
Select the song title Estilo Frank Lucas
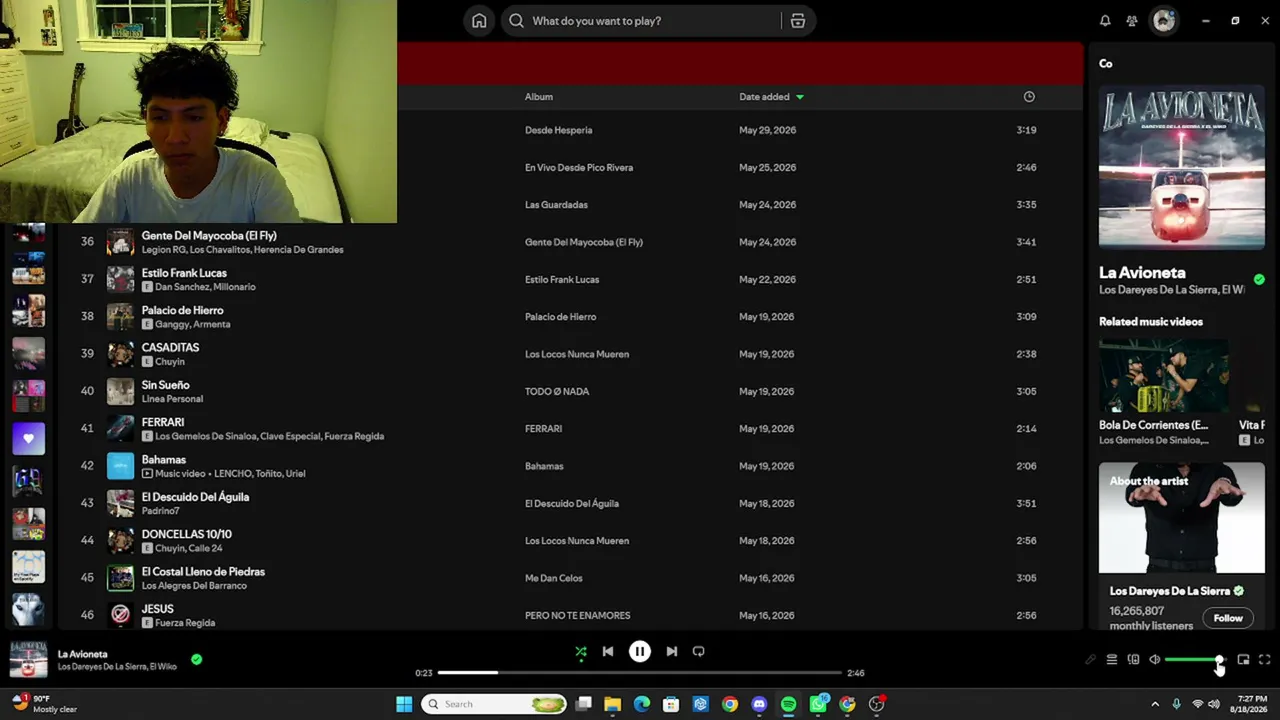[x=184, y=273]
